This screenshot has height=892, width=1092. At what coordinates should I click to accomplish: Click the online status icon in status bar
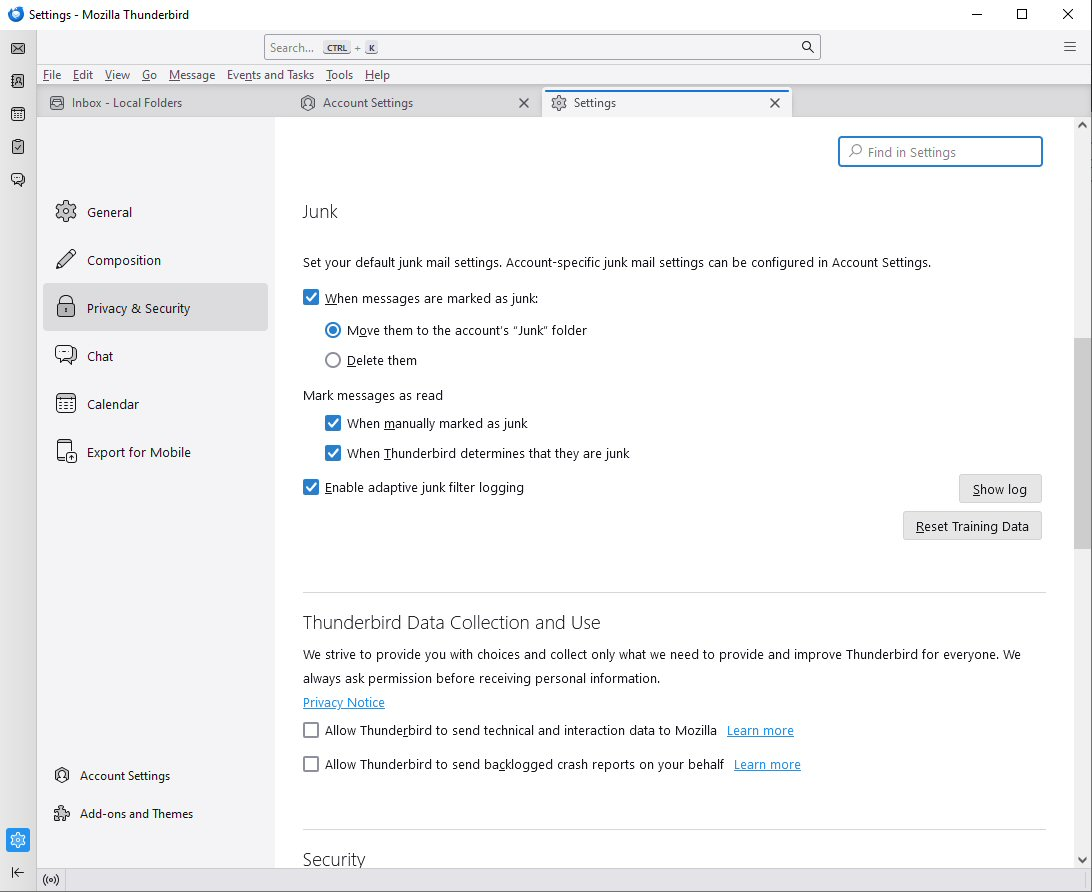(51, 880)
